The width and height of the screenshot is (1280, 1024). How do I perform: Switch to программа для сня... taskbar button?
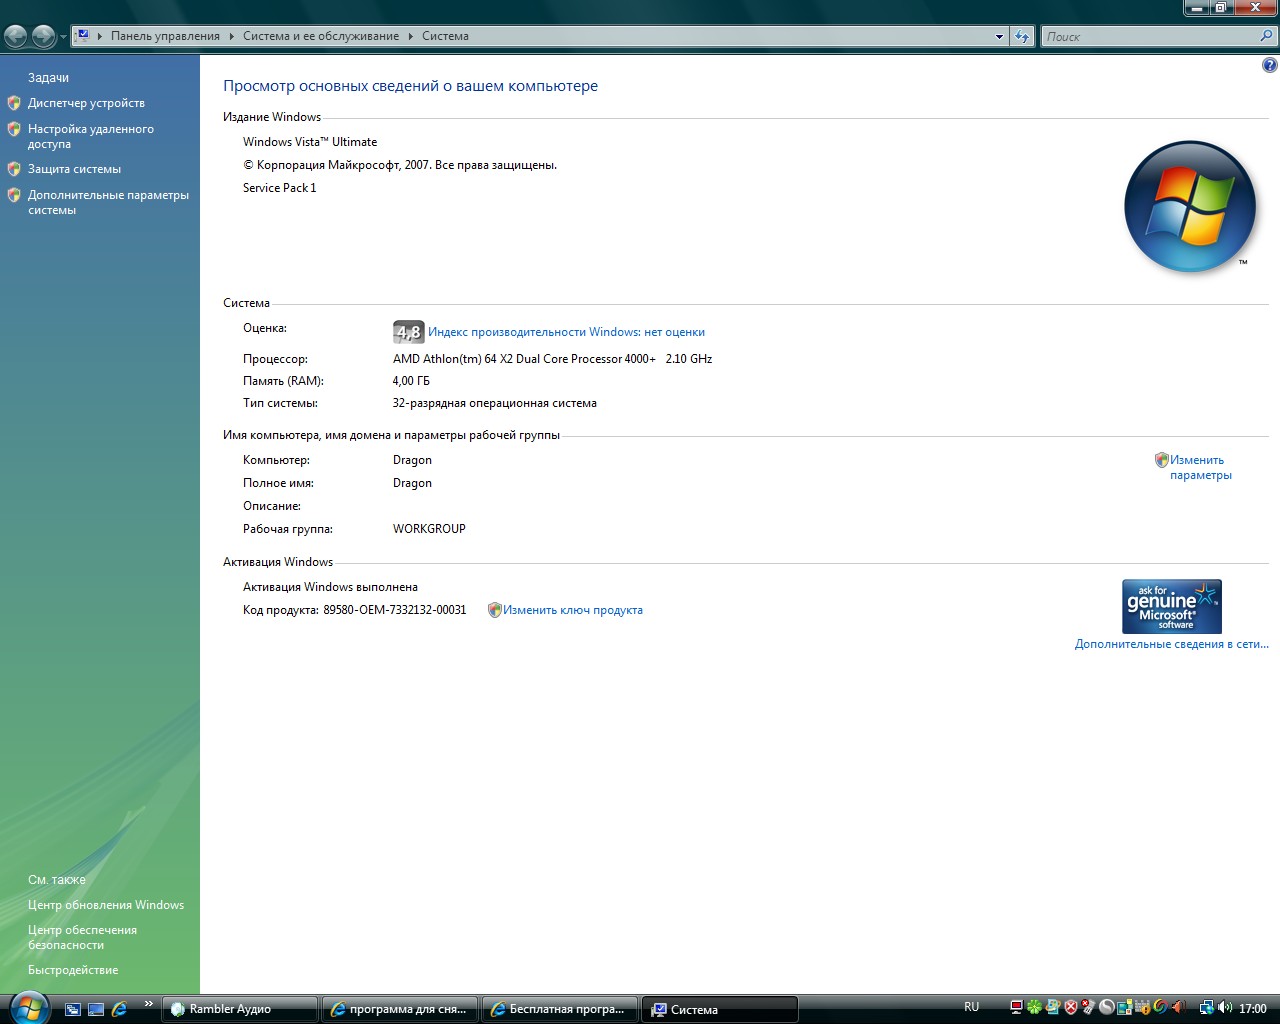[400, 1009]
